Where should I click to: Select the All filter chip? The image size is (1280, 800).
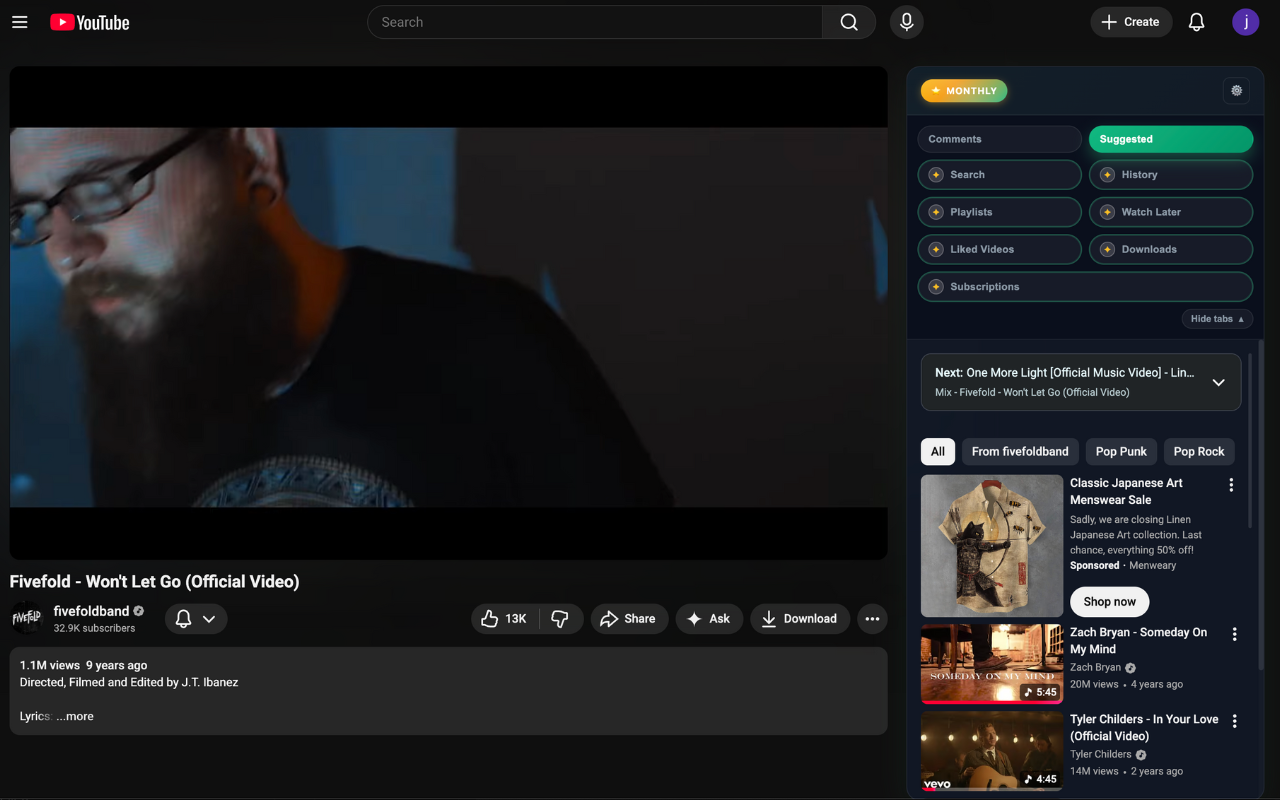pyautogui.click(x=938, y=451)
